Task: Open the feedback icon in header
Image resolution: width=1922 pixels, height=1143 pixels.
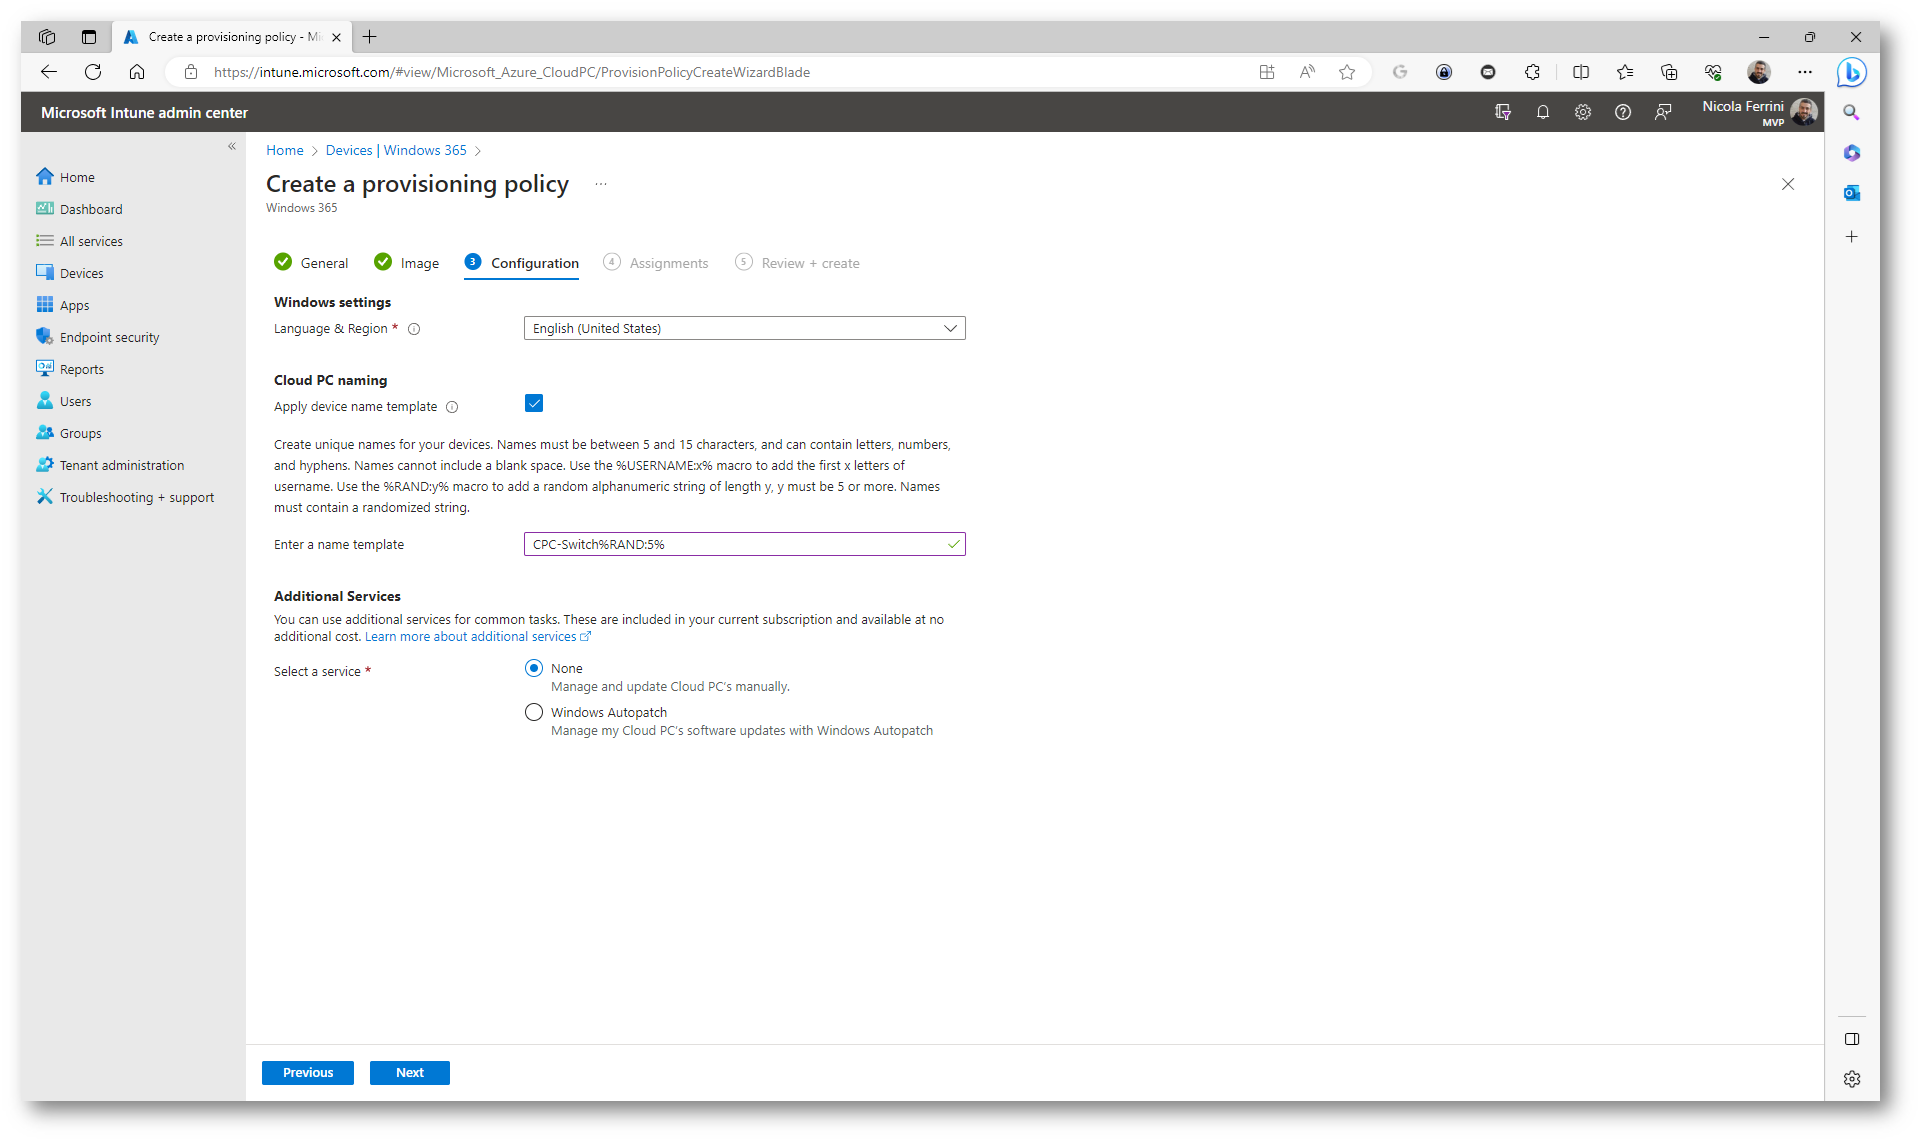Action: pos(1663,112)
